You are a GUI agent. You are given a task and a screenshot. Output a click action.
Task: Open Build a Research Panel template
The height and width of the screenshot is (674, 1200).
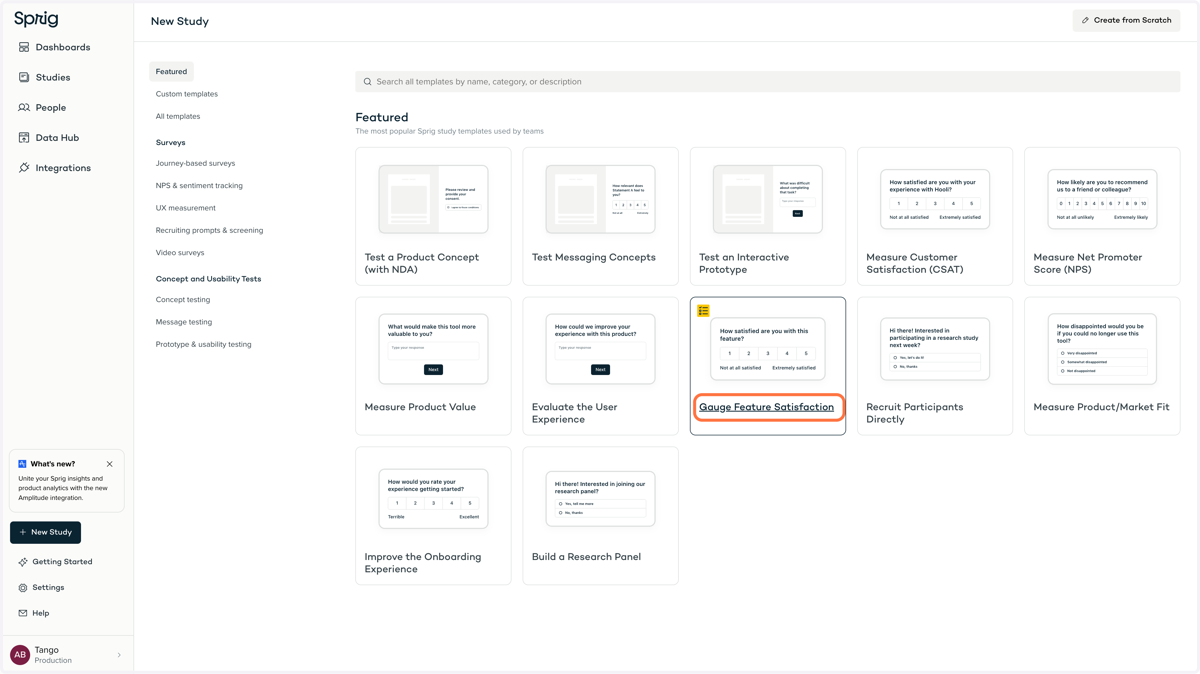point(600,516)
